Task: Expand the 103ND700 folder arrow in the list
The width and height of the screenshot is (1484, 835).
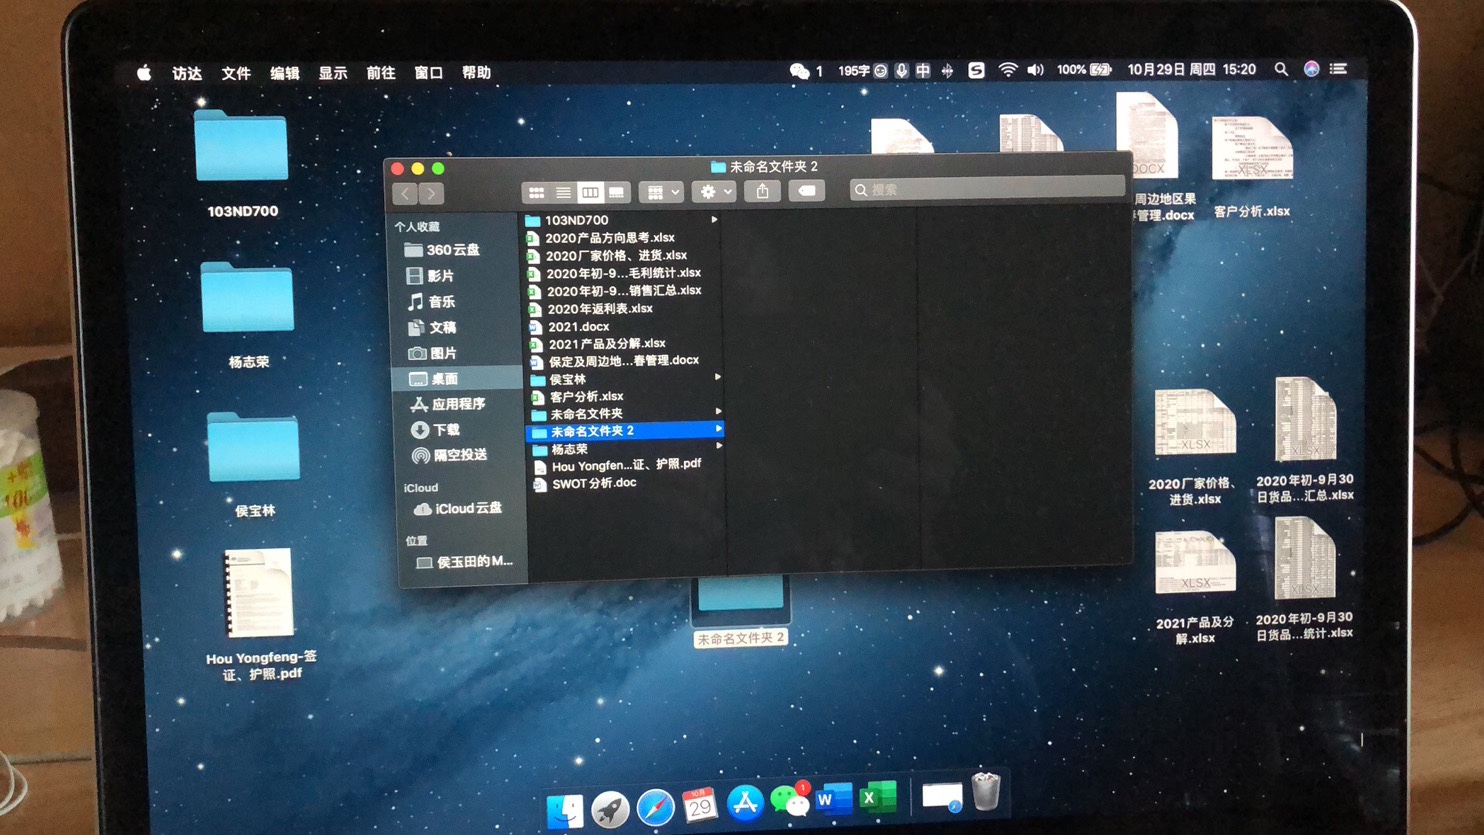Action: (714, 219)
